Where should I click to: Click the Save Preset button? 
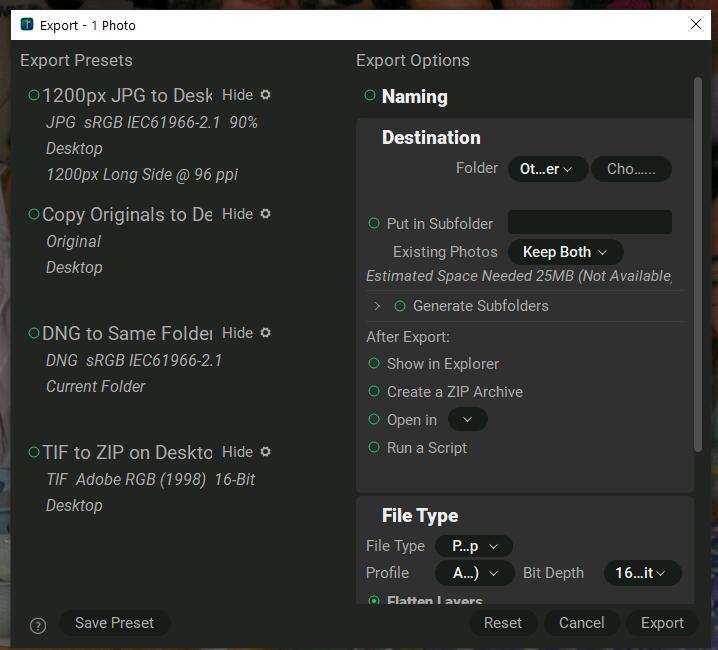click(x=114, y=623)
